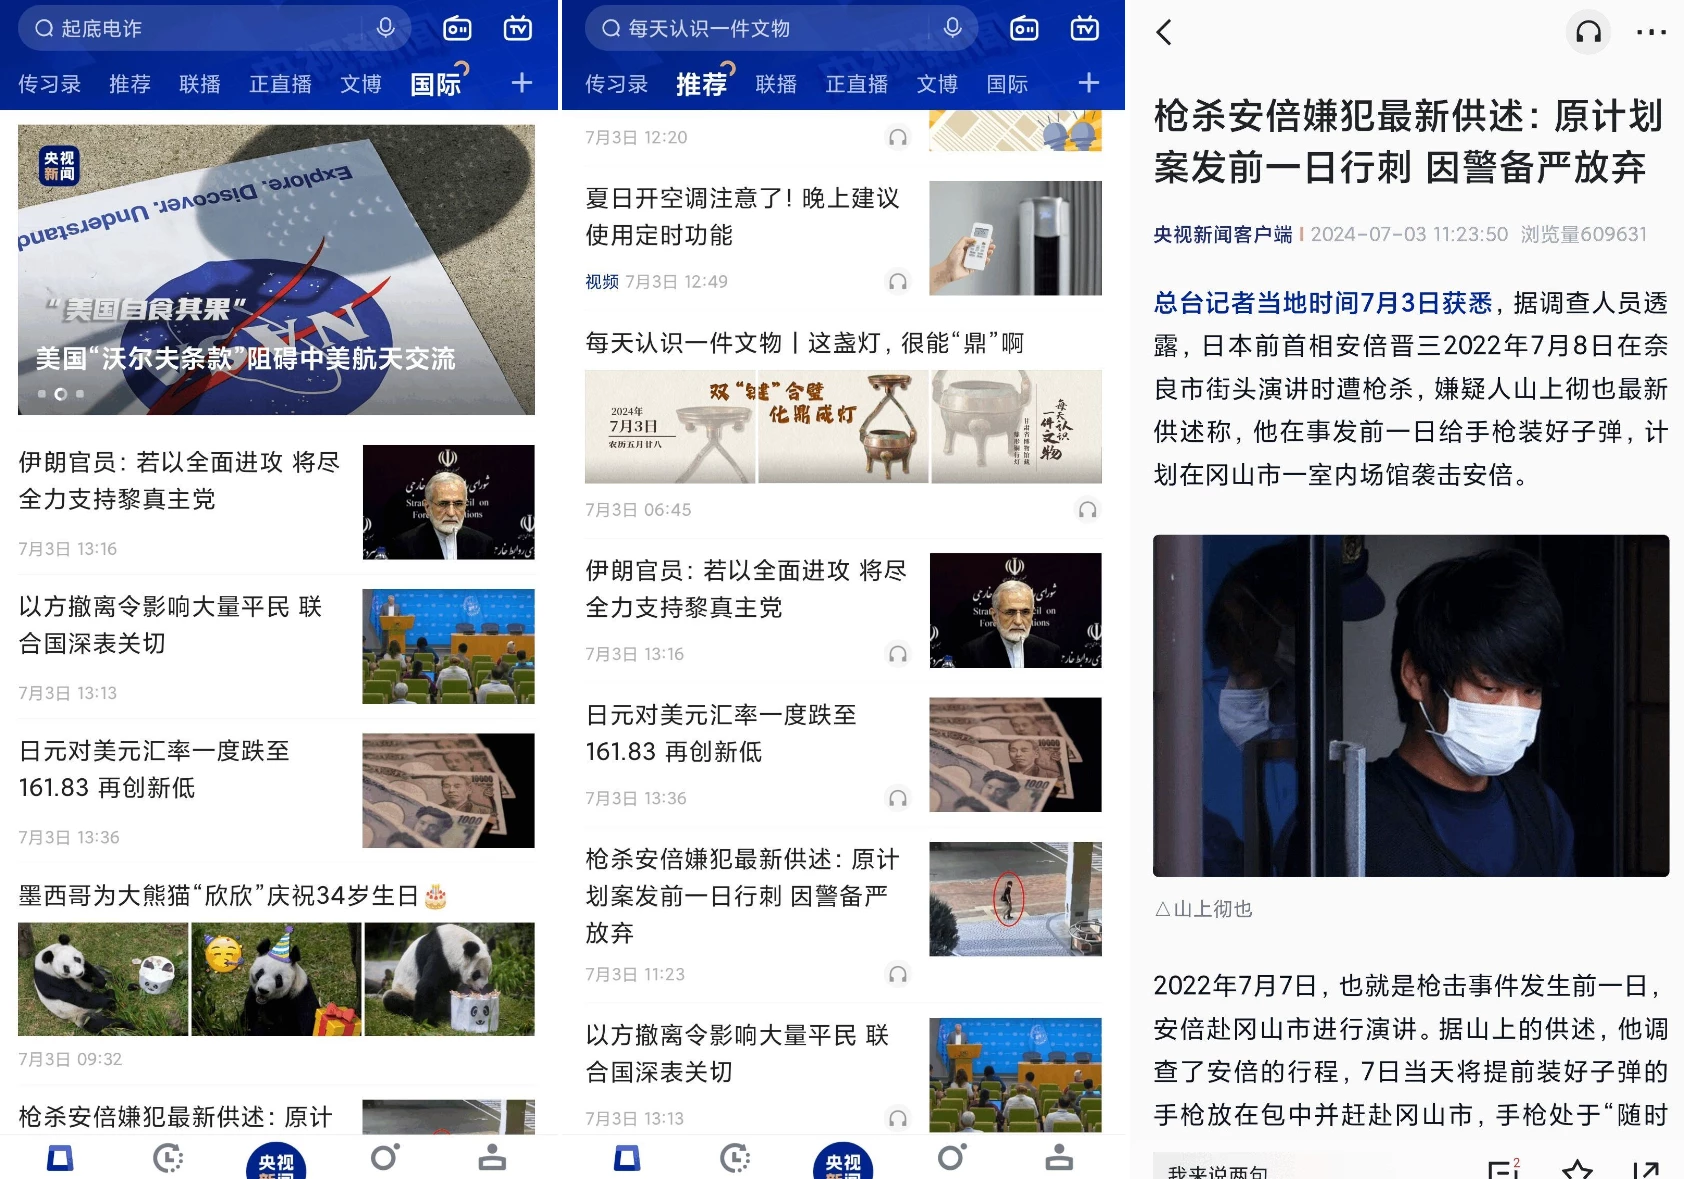1684x1179 pixels.
Task: Switch to 传习录 tab on the left screen
Action: [x=49, y=84]
